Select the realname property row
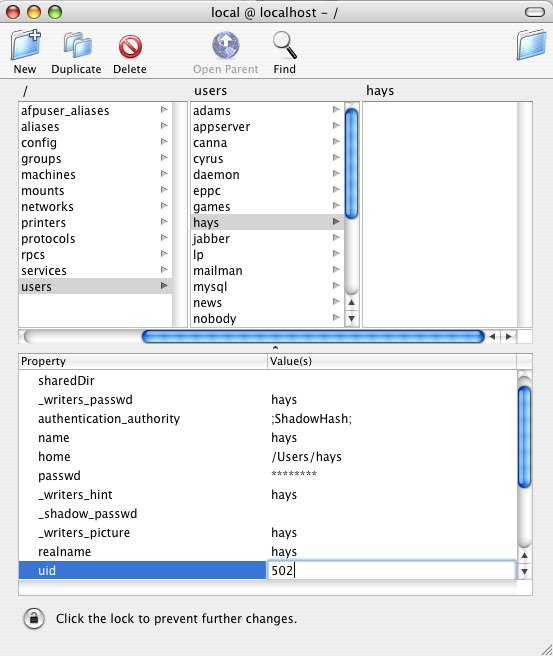553x656 pixels. click(x=268, y=551)
